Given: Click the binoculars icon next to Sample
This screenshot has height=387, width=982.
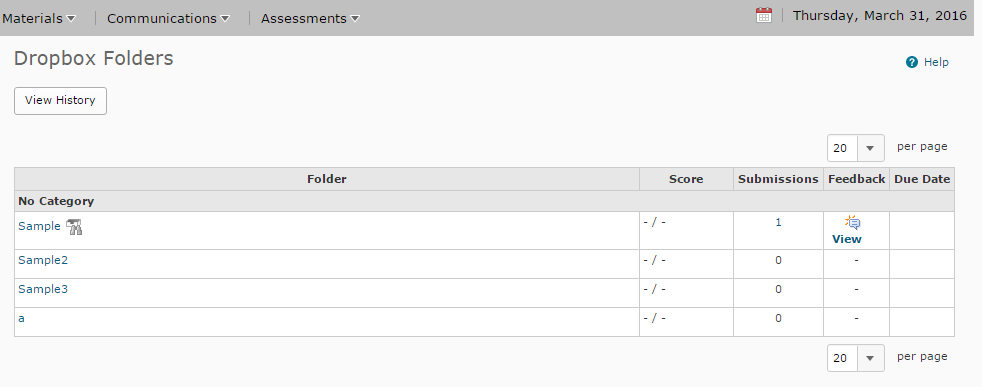Looking at the screenshot, I should coord(75,227).
